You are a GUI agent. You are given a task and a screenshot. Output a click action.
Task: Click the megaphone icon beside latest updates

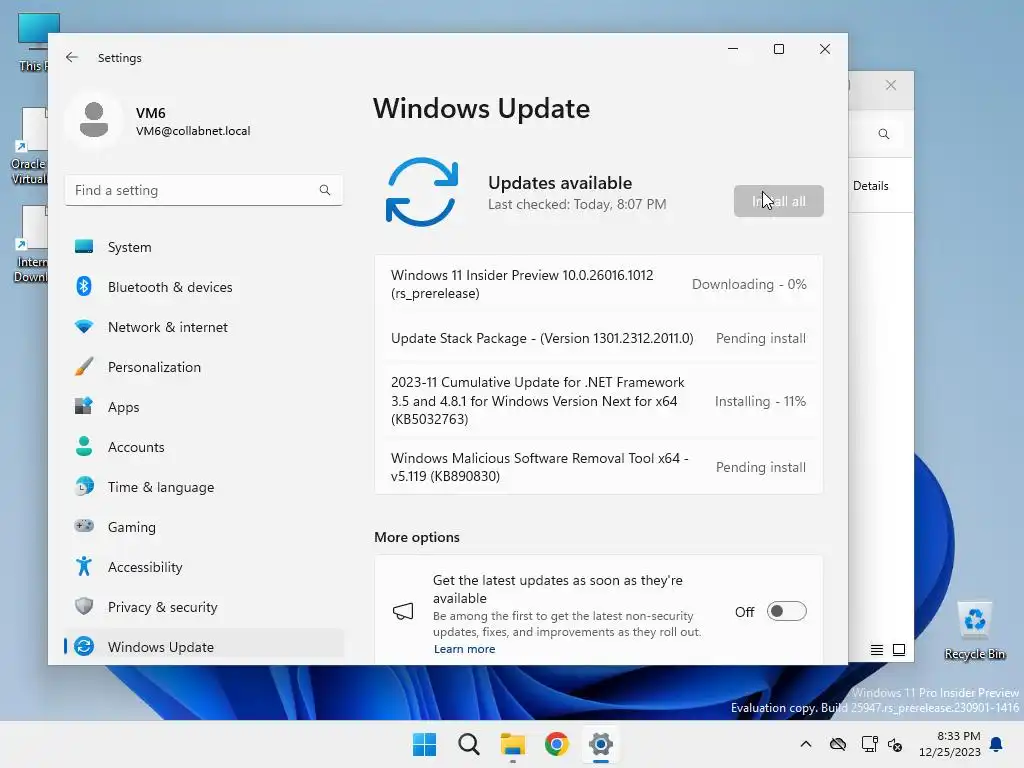(x=403, y=611)
